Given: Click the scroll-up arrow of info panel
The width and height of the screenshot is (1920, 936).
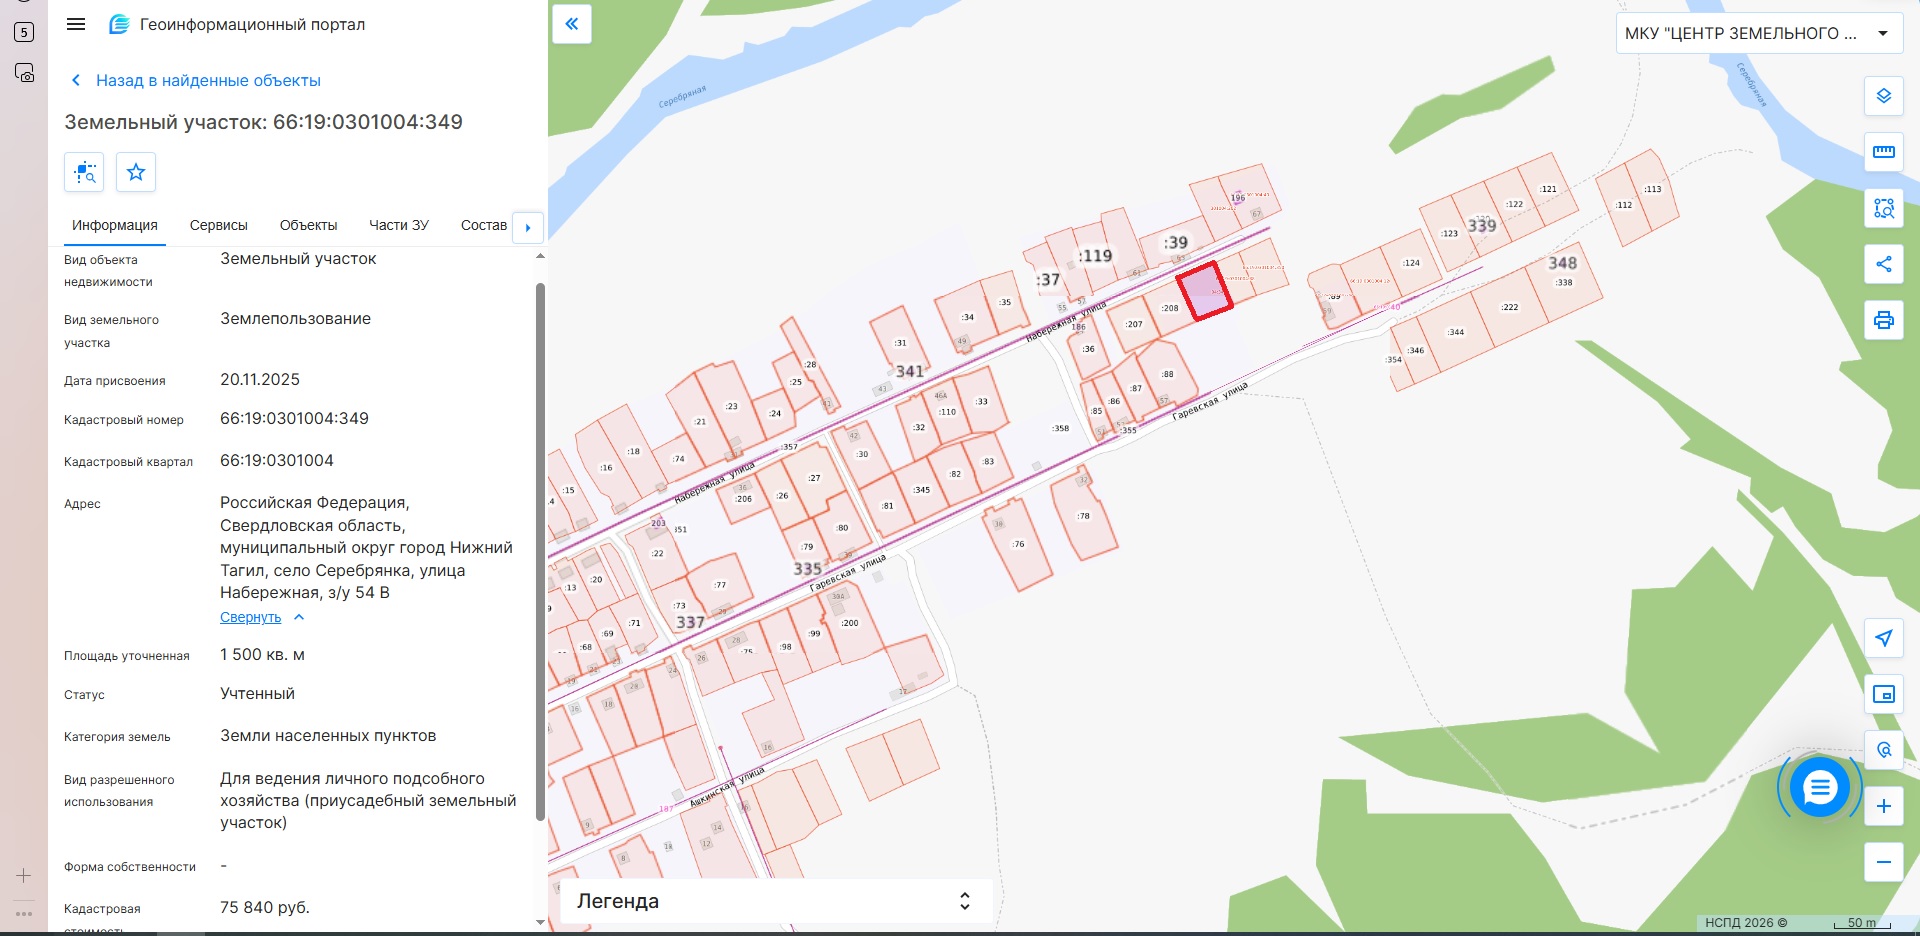Looking at the screenshot, I should point(541,257).
